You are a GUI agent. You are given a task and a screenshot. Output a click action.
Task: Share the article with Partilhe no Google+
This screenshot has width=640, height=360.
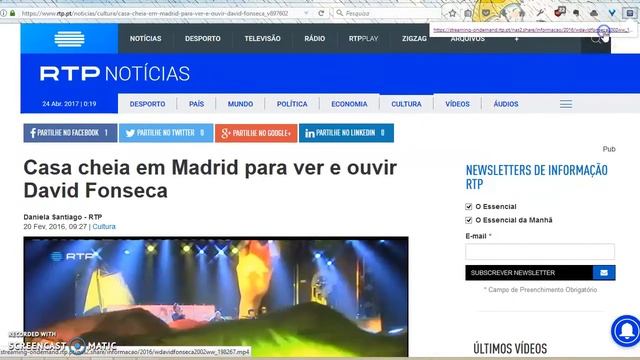(256, 133)
